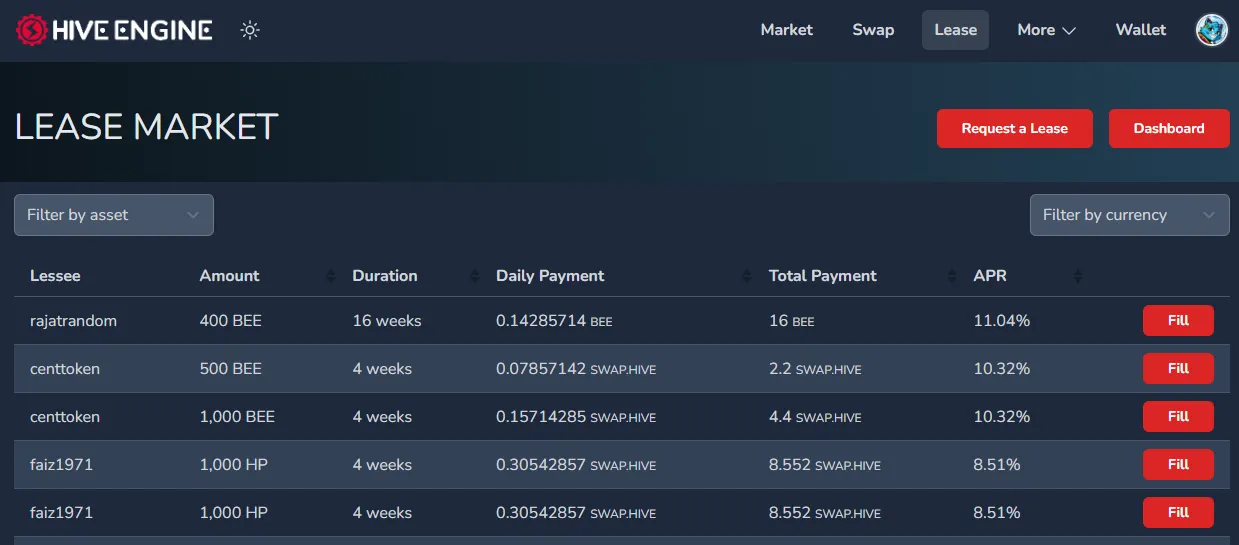Expand the More menu
This screenshot has width=1239, height=545.
1046,30
